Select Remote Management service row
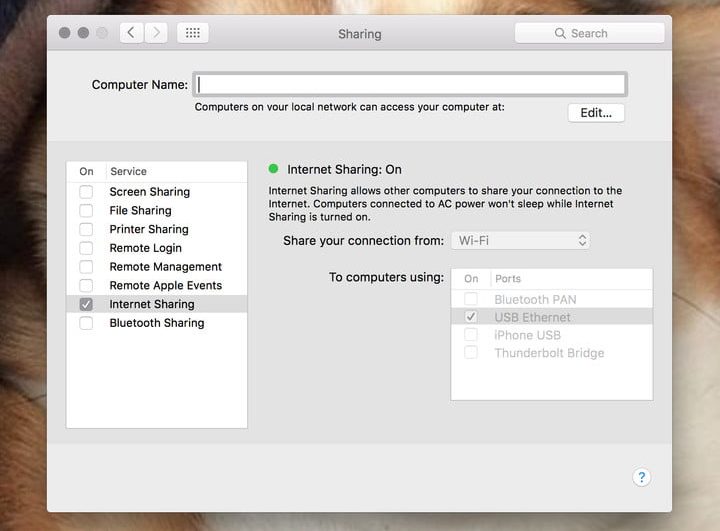The width and height of the screenshot is (720, 531). coord(165,267)
